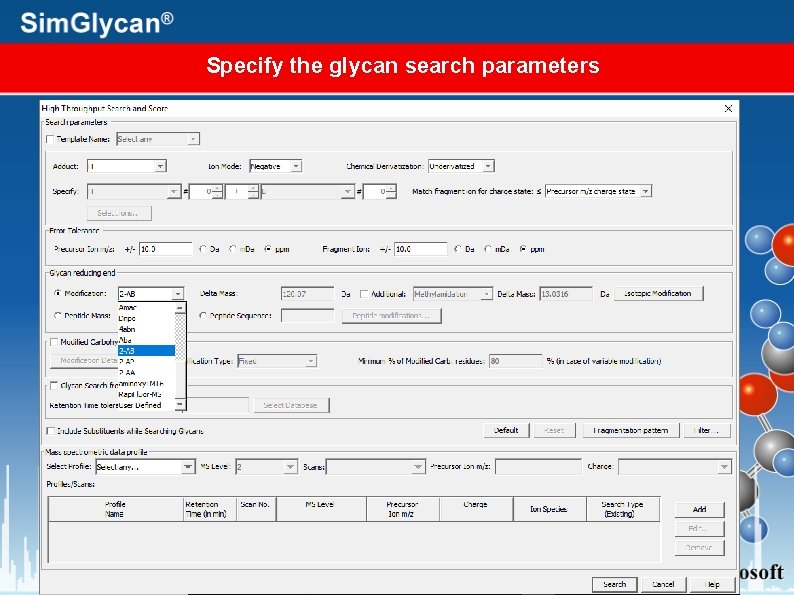Screen dimensions: 794x595
Task: Select the Peptide Mass radio button
Action: pos(58,315)
